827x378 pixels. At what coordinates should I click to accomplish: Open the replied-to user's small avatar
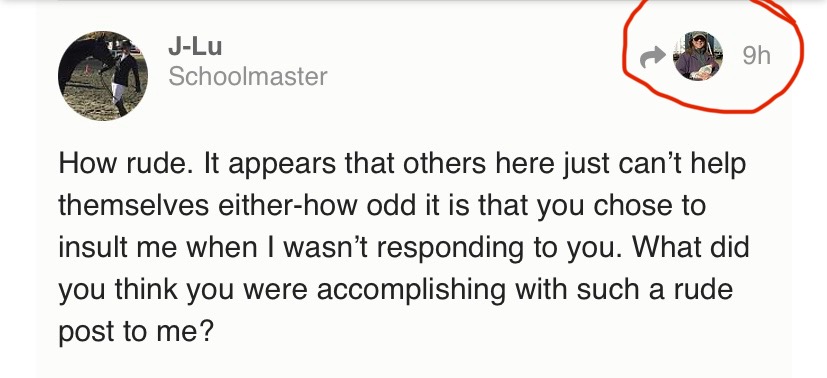(x=698, y=55)
